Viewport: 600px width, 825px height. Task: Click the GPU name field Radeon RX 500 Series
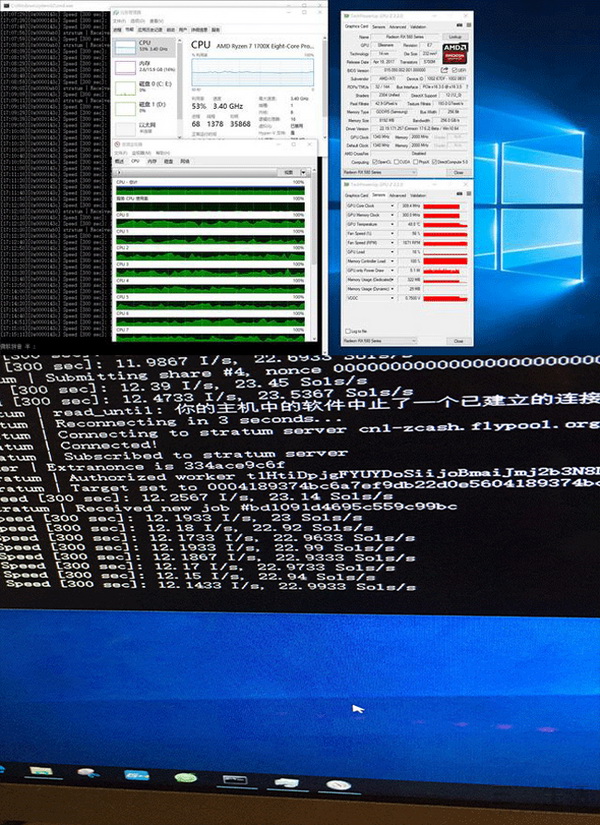tap(405, 37)
